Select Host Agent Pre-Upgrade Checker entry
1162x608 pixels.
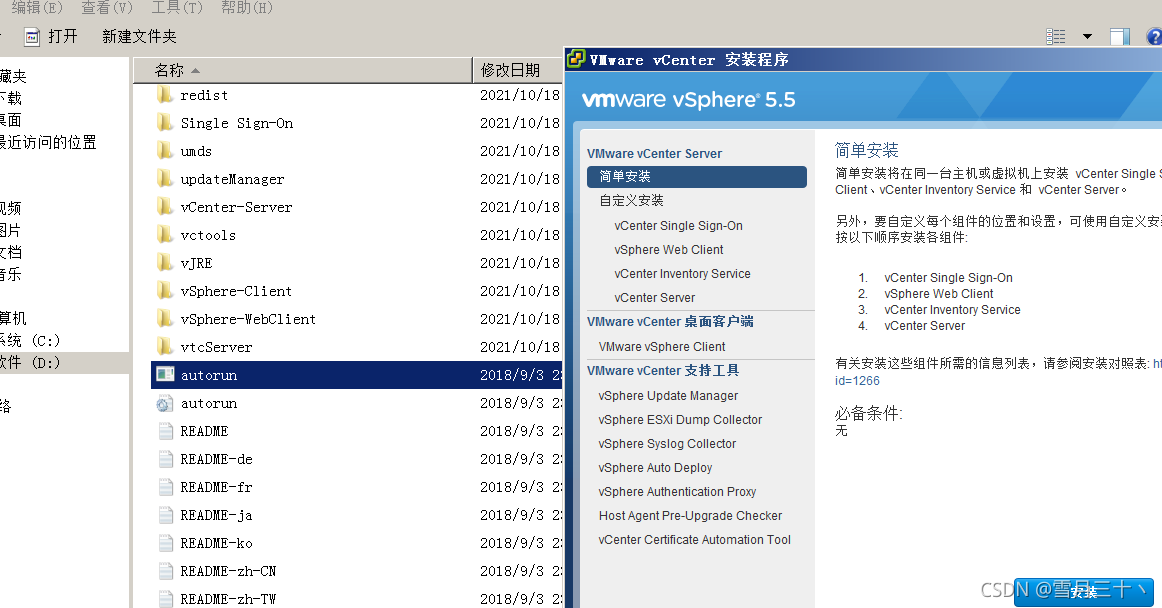(x=690, y=515)
